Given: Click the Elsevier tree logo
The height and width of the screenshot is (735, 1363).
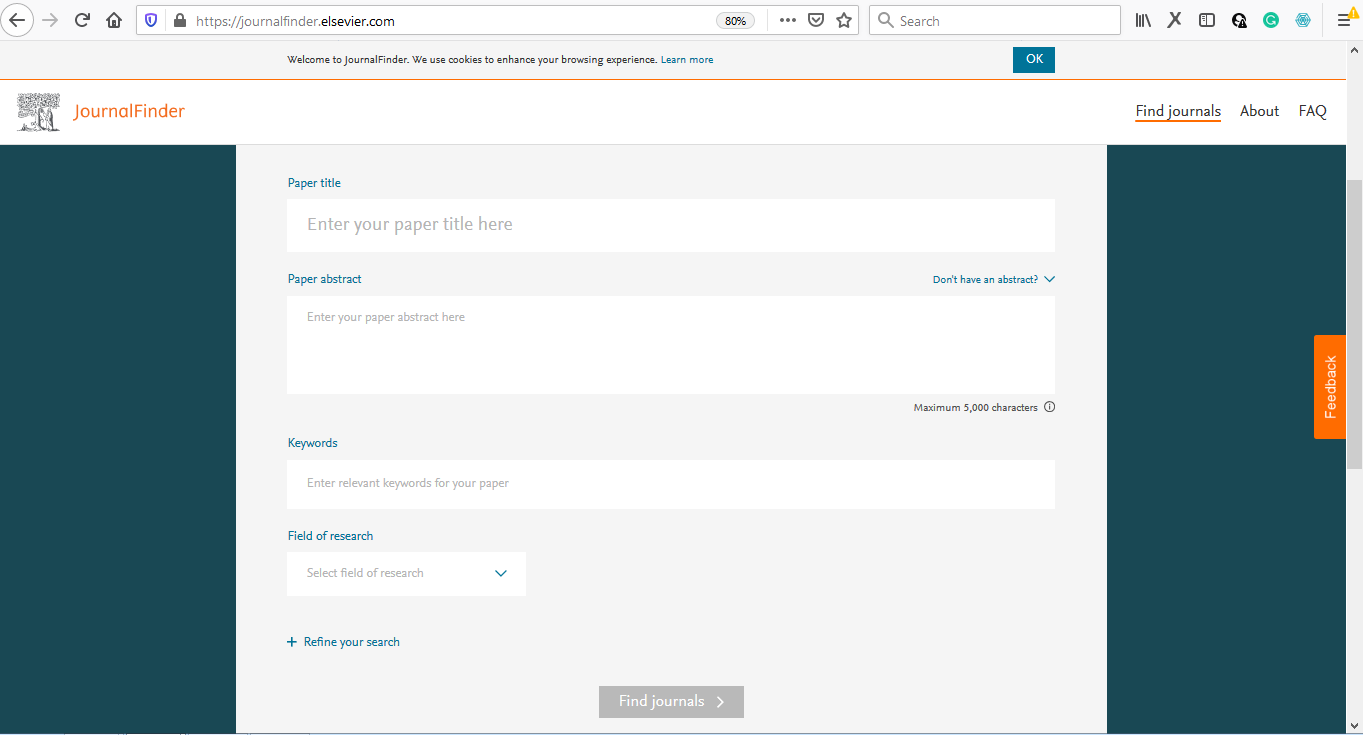Looking at the screenshot, I should 39,112.
